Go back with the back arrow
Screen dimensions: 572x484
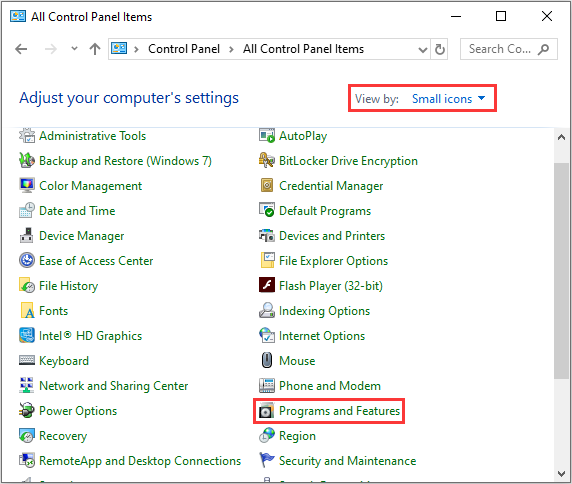point(21,49)
